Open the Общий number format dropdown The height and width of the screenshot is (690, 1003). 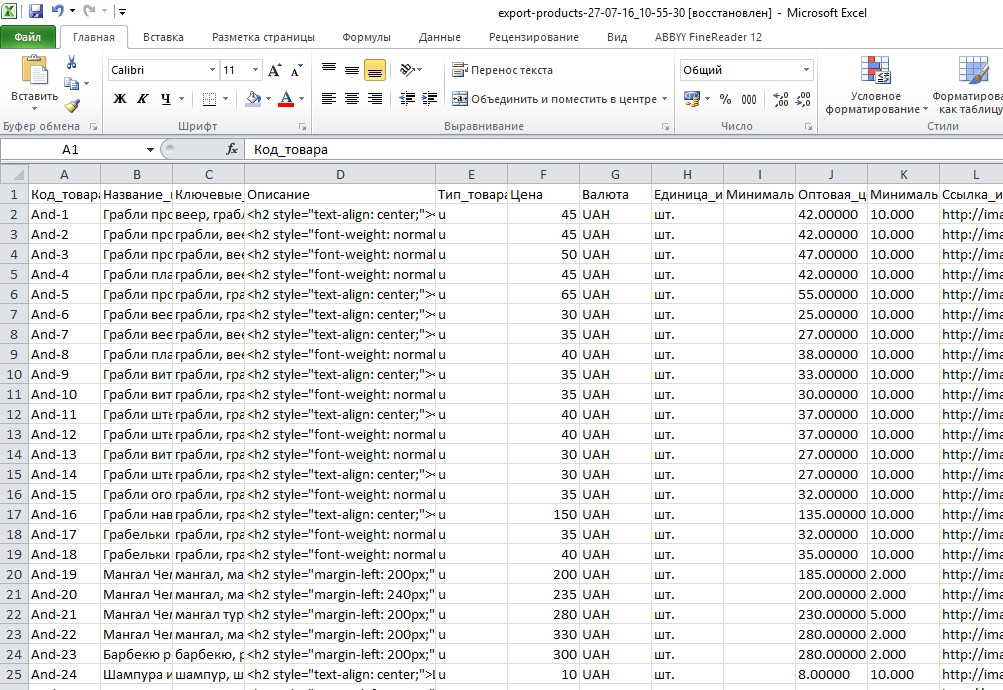click(806, 70)
